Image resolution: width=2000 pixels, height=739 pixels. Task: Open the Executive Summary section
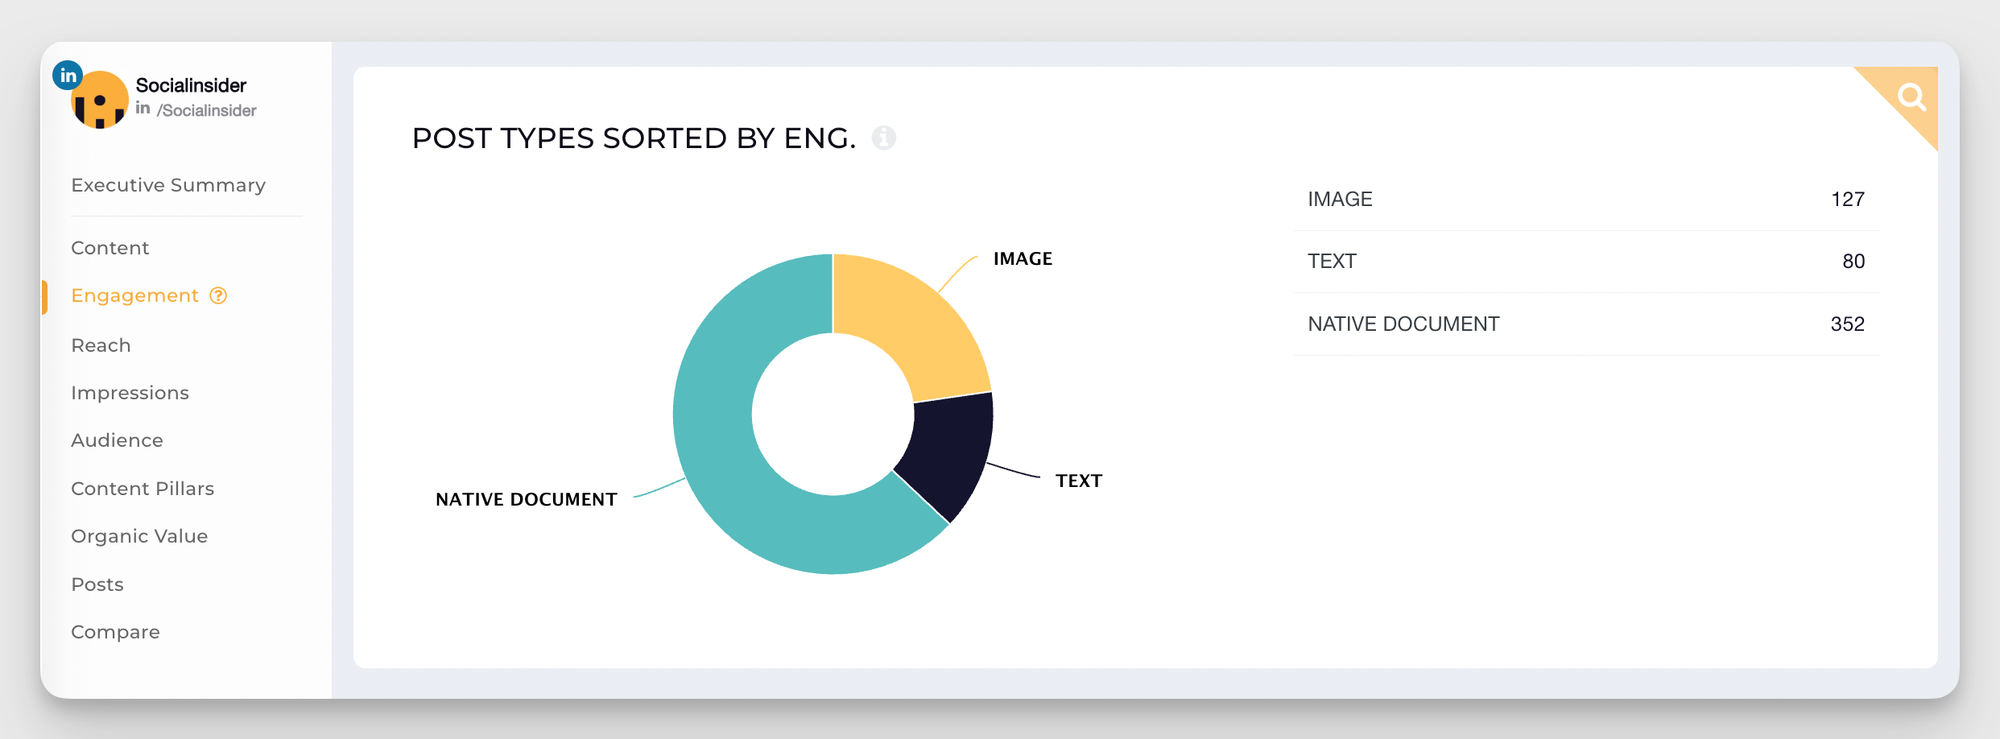pos(168,185)
